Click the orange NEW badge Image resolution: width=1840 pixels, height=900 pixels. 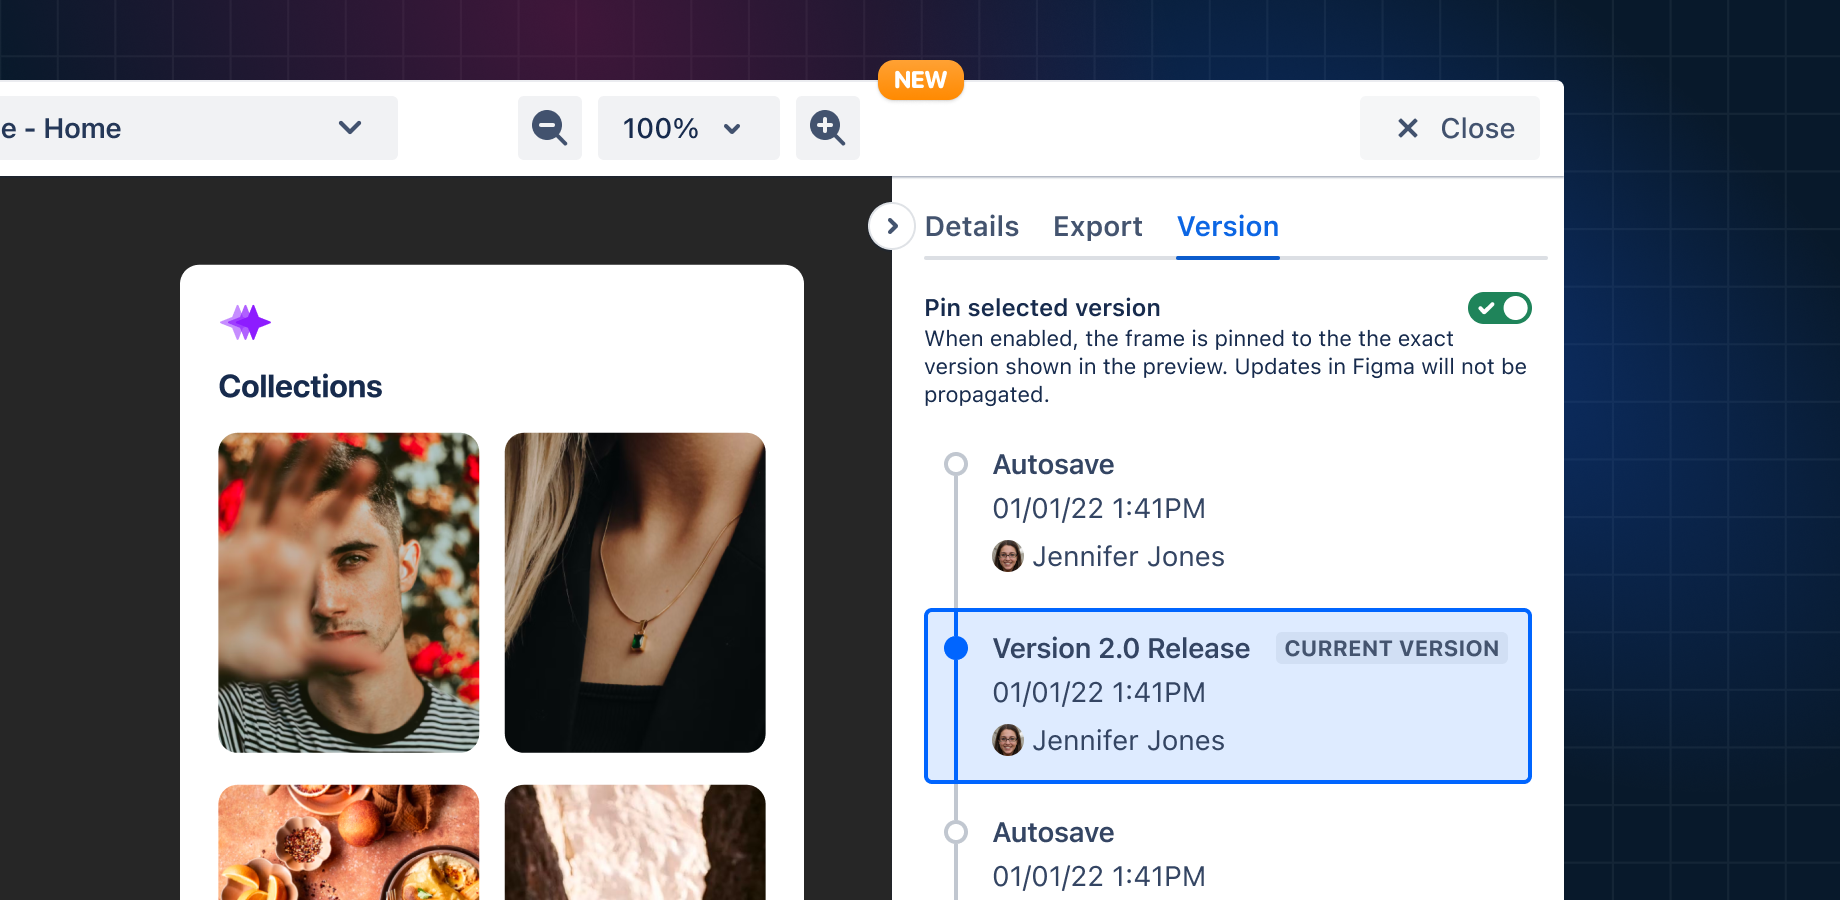pos(920,80)
